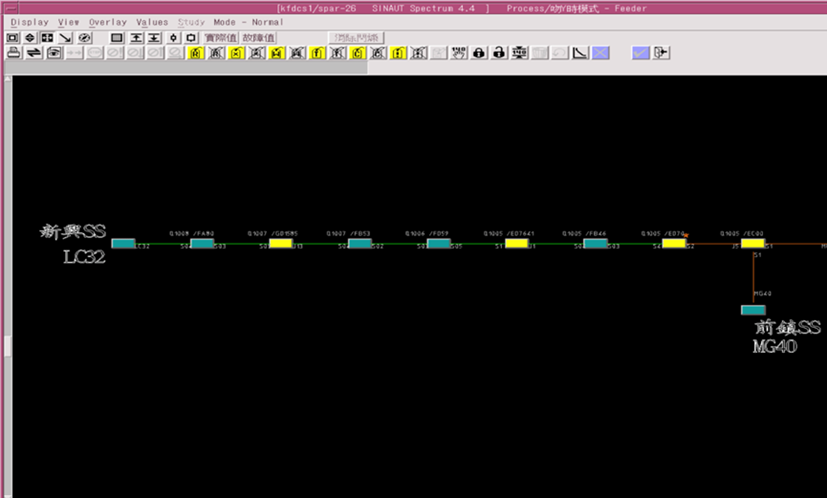
Task: Click the swap arrows toolbar icon
Action: coord(33,53)
